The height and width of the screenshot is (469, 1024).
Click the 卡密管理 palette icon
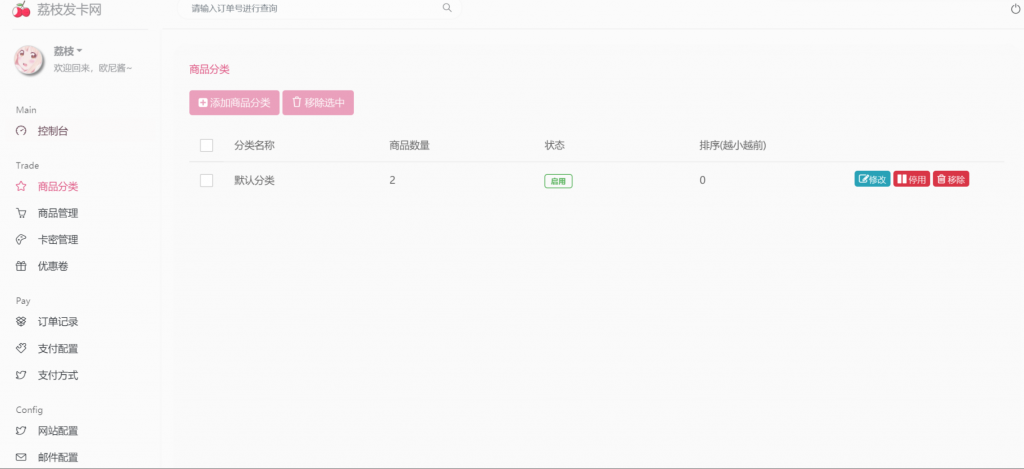[21, 240]
